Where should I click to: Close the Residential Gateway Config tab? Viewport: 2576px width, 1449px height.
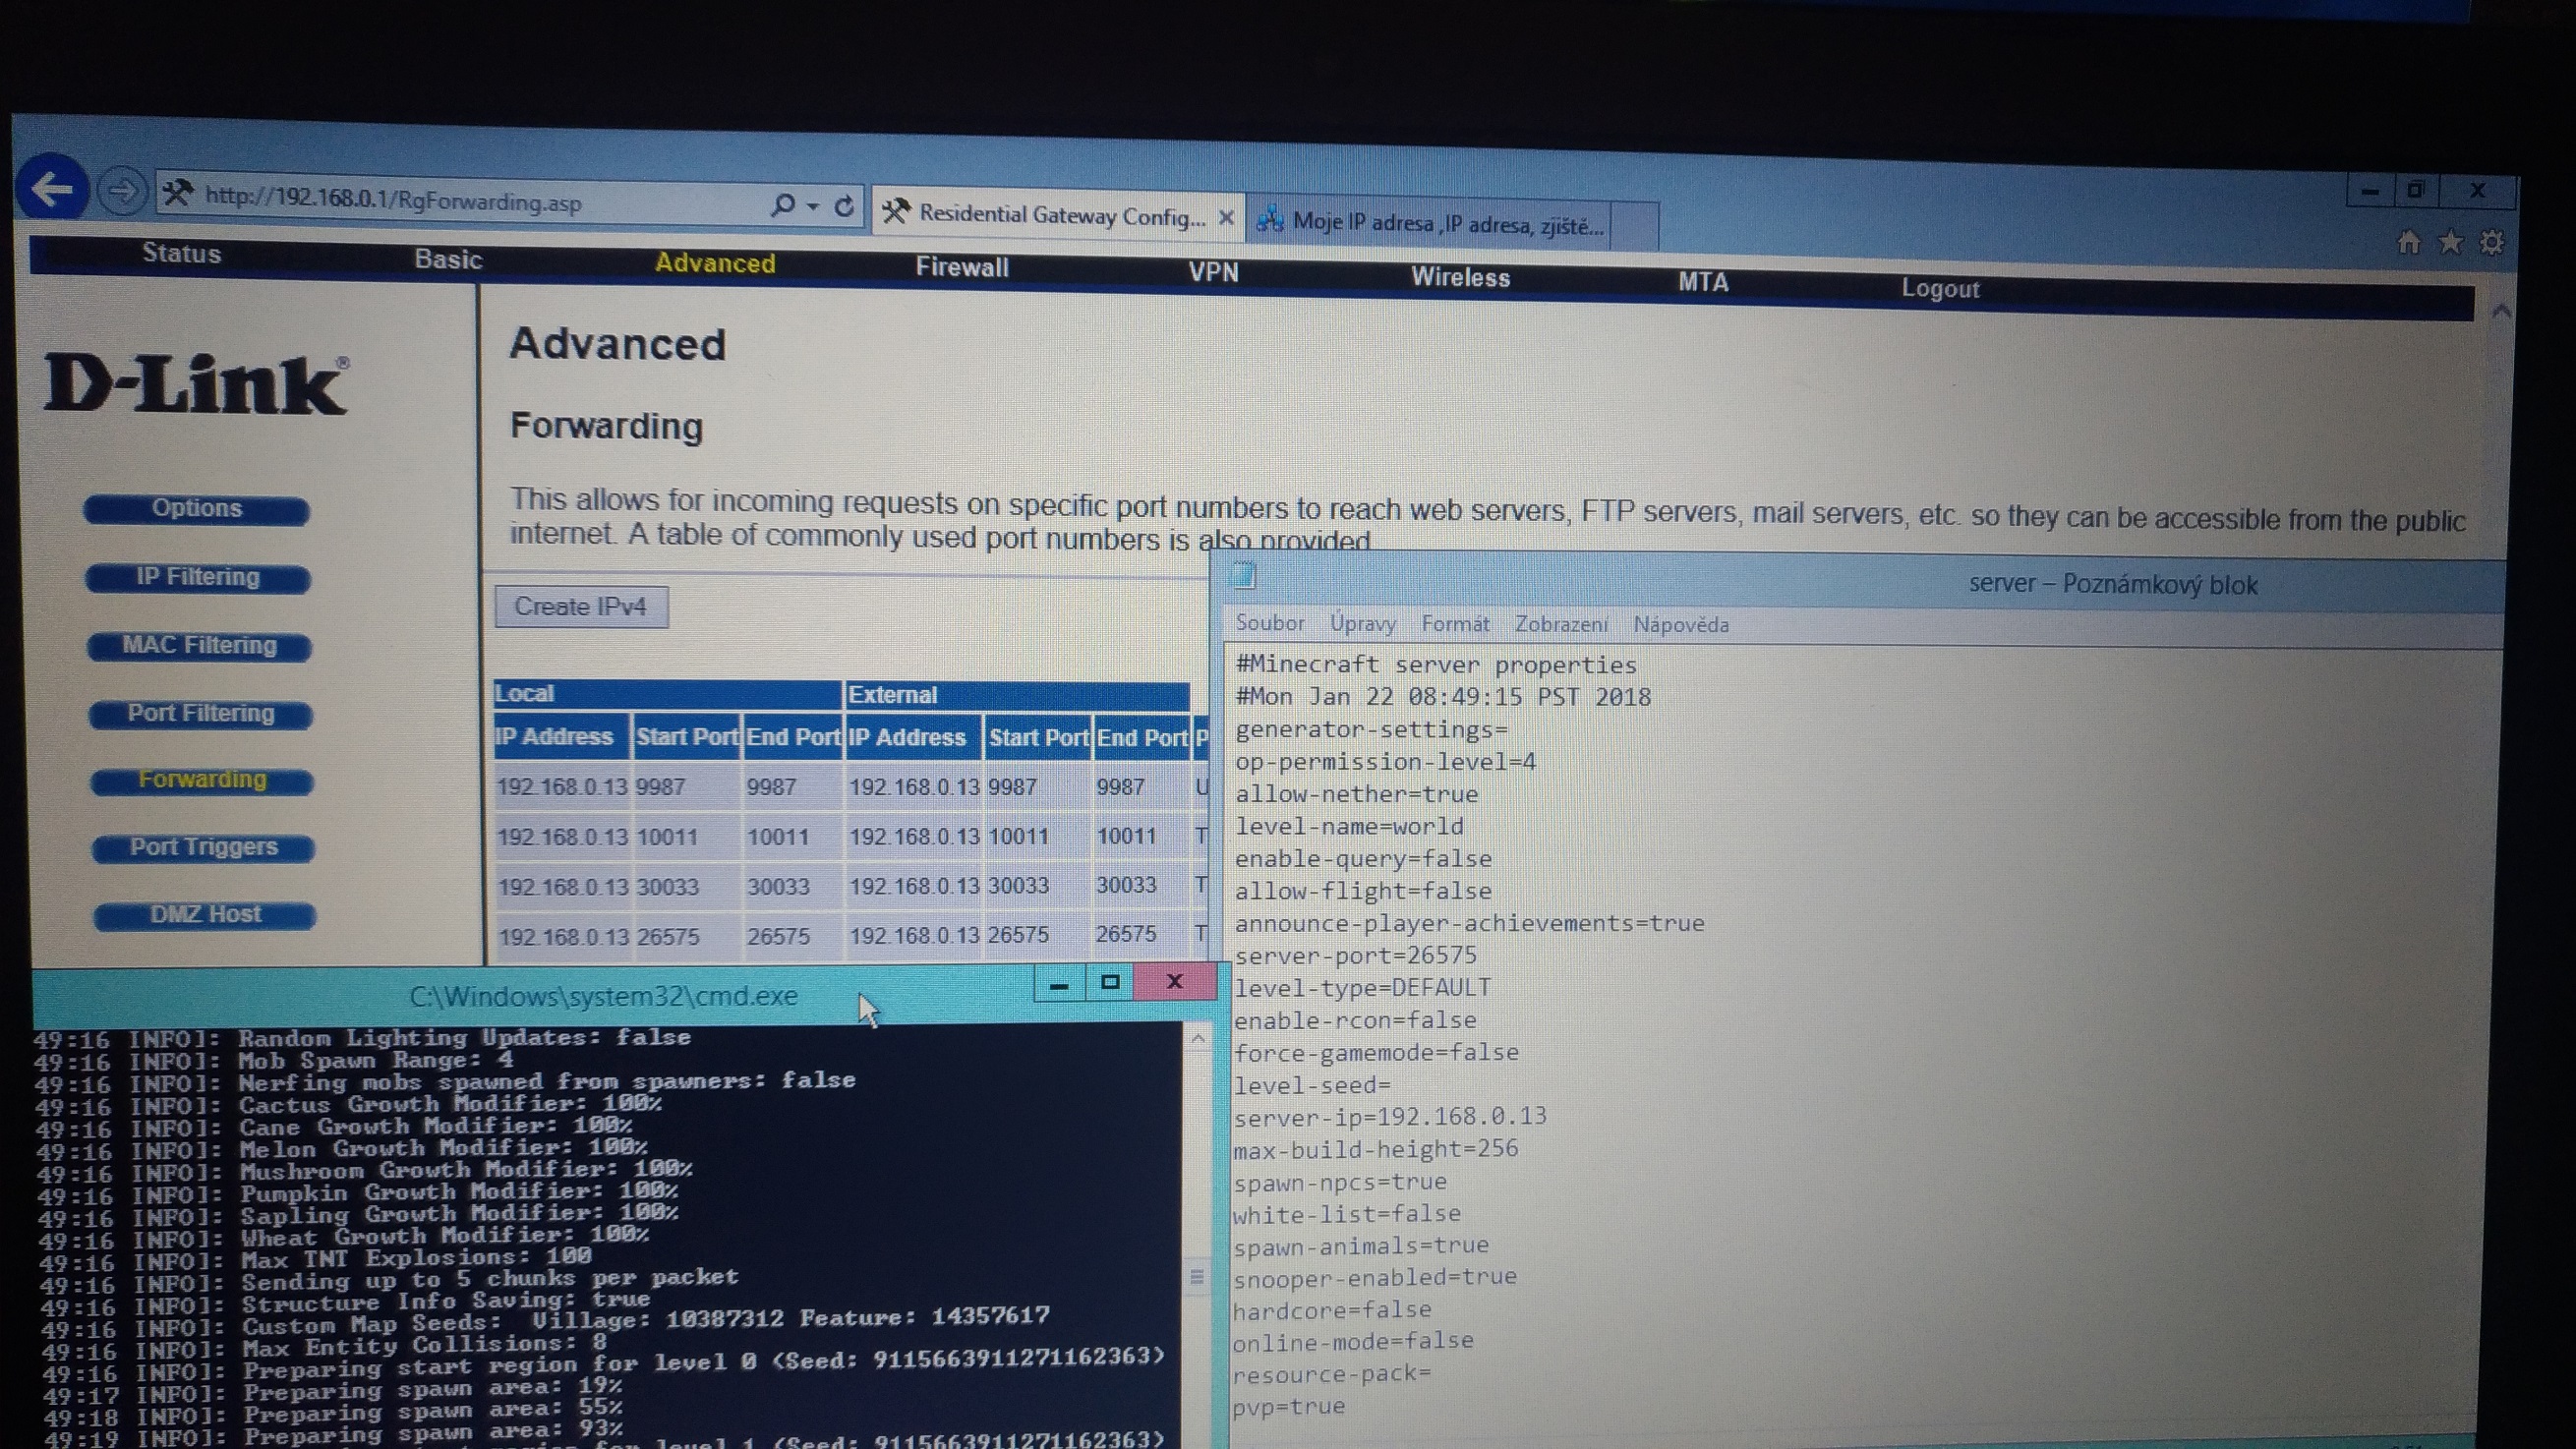(1226, 217)
